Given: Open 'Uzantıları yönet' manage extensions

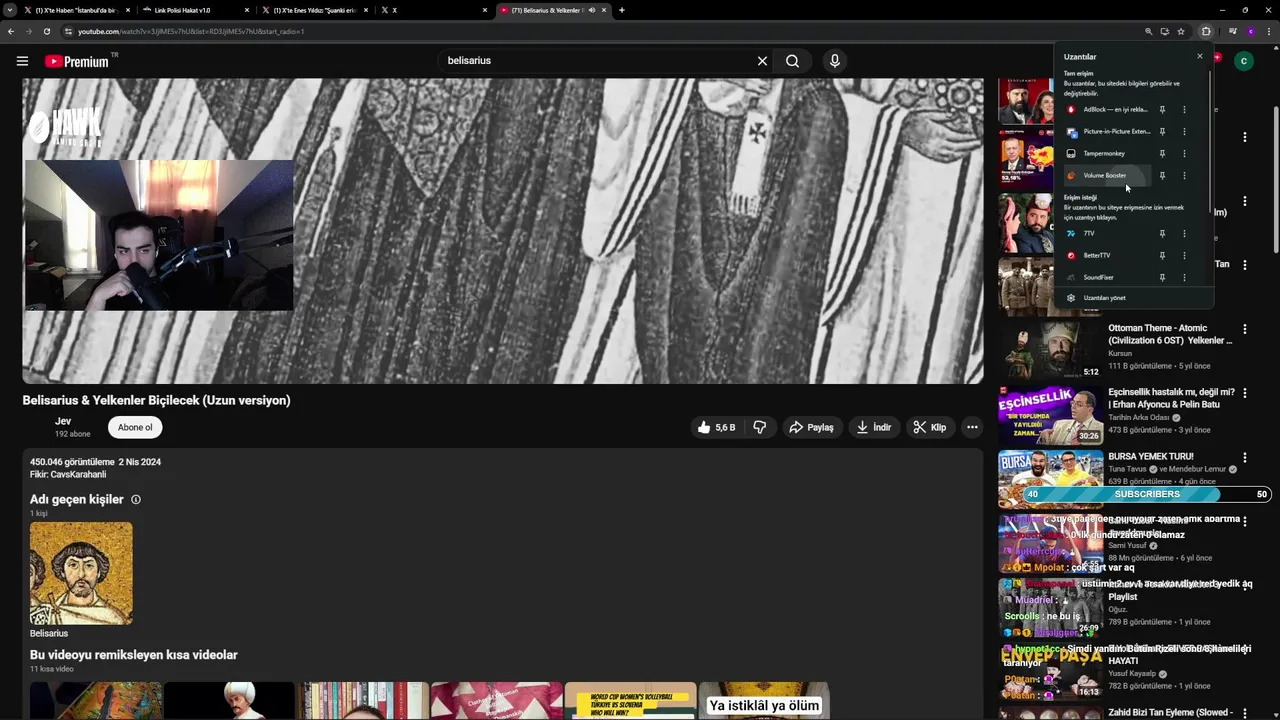Looking at the screenshot, I should (x=1133, y=298).
